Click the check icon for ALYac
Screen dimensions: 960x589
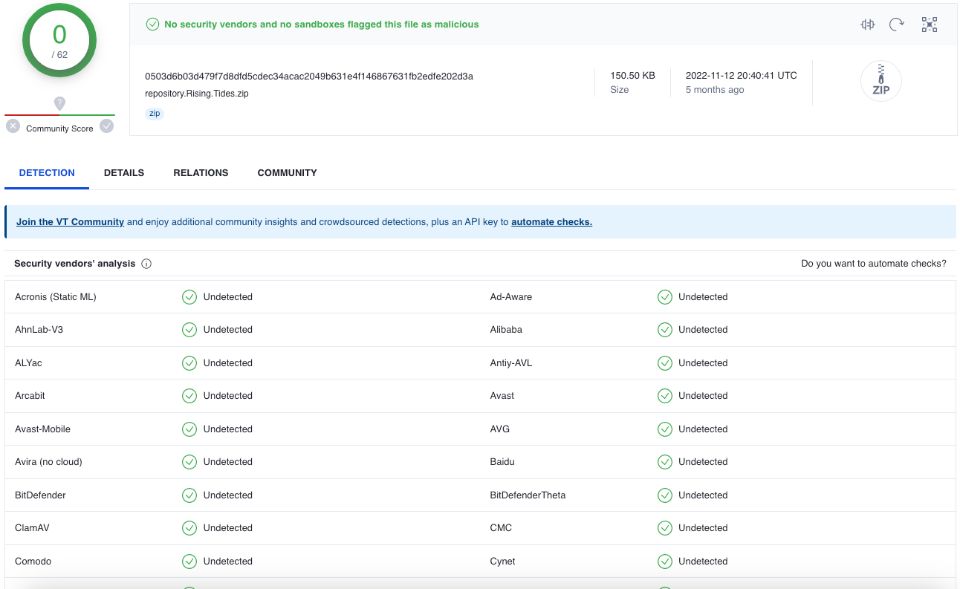[x=189, y=363]
